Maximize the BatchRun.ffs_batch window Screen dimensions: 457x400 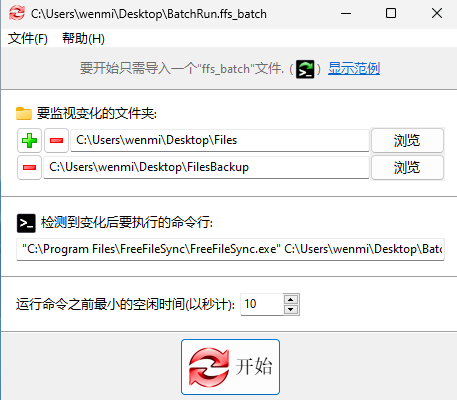point(391,14)
